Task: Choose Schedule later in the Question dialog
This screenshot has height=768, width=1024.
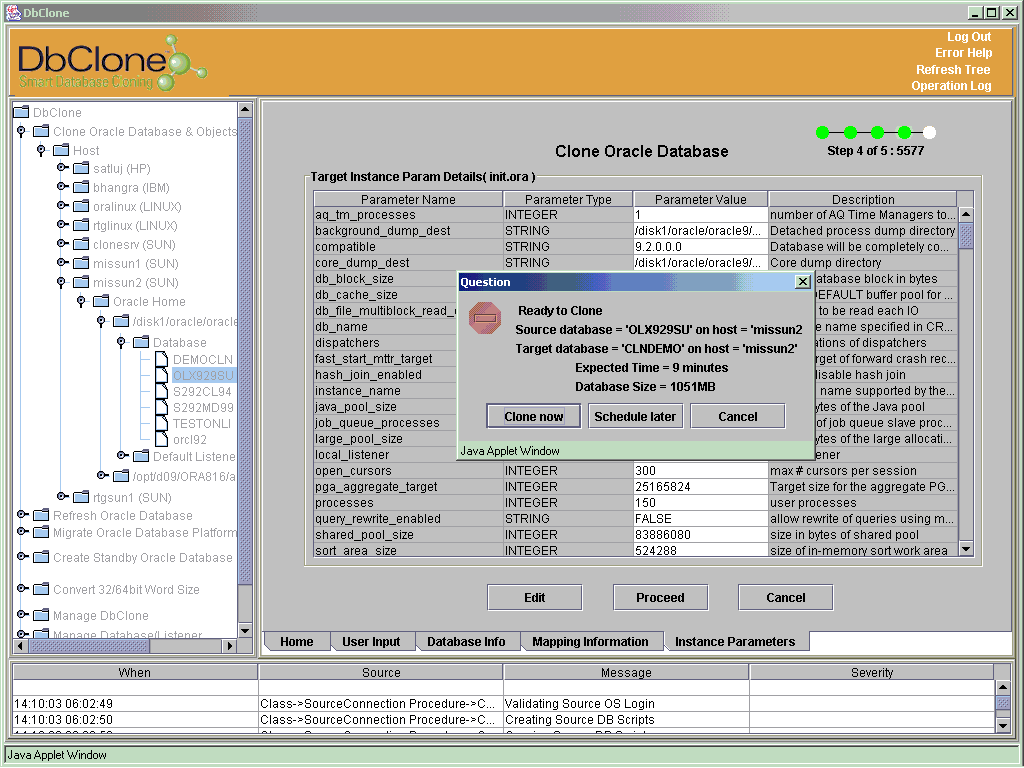Action: click(x=635, y=417)
